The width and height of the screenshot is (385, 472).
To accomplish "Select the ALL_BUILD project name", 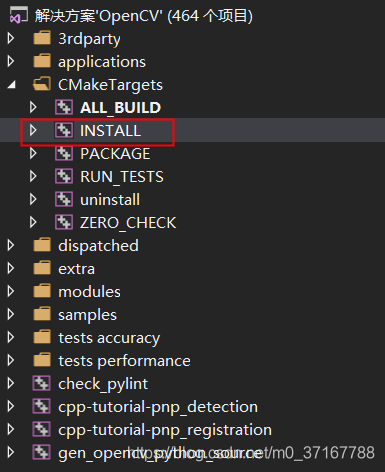I will click(x=120, y=108).
